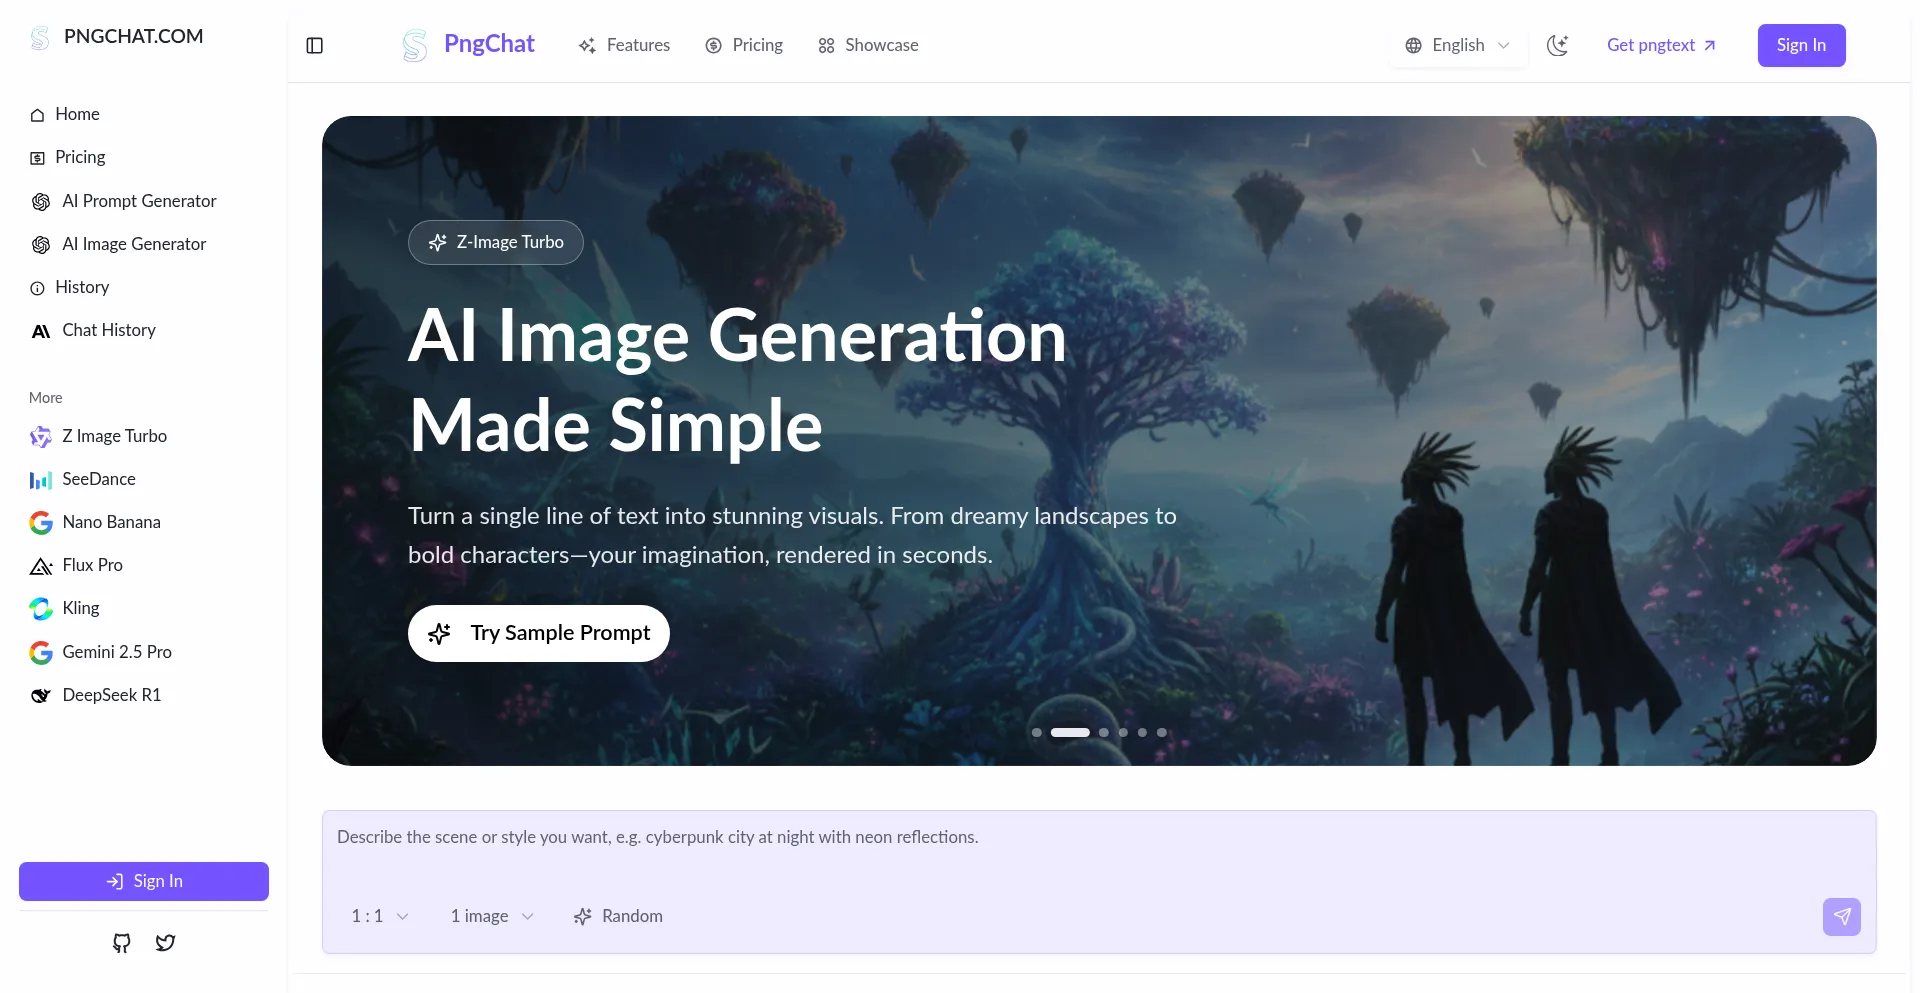
Task: Jump to third carousel slide dot
Action: (x=1104, y=733)
